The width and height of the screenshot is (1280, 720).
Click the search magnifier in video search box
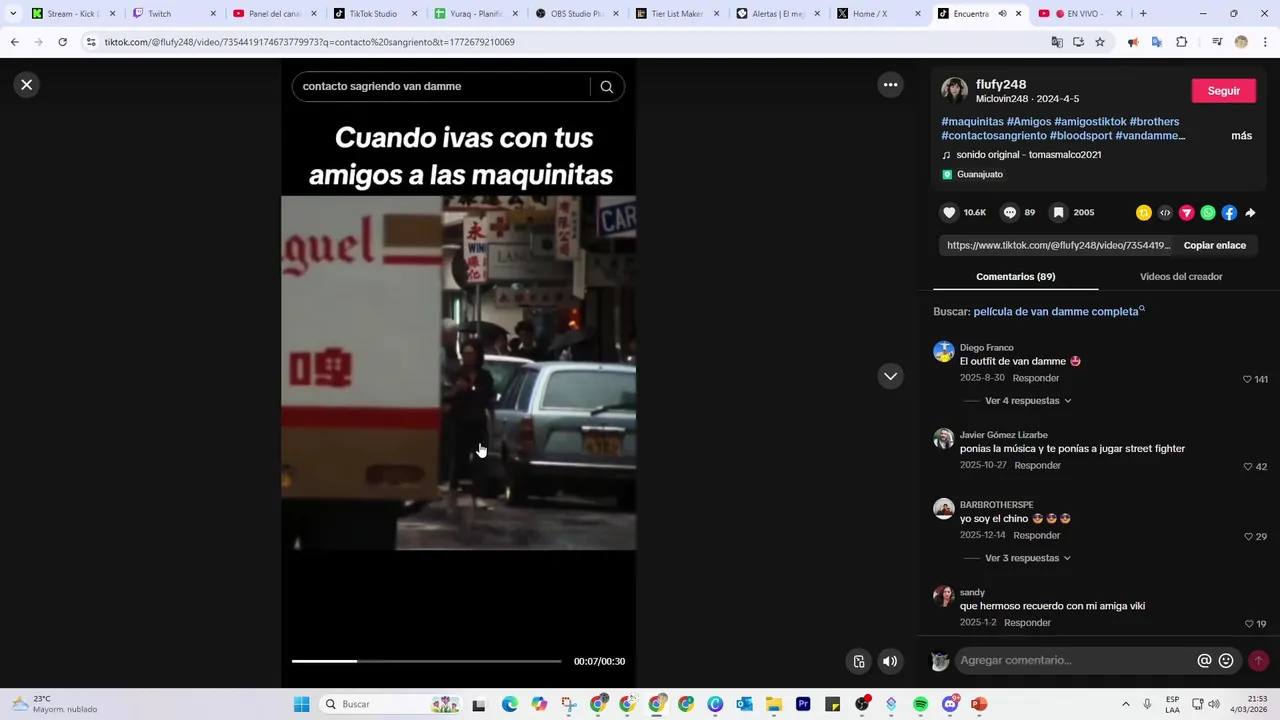606,87
